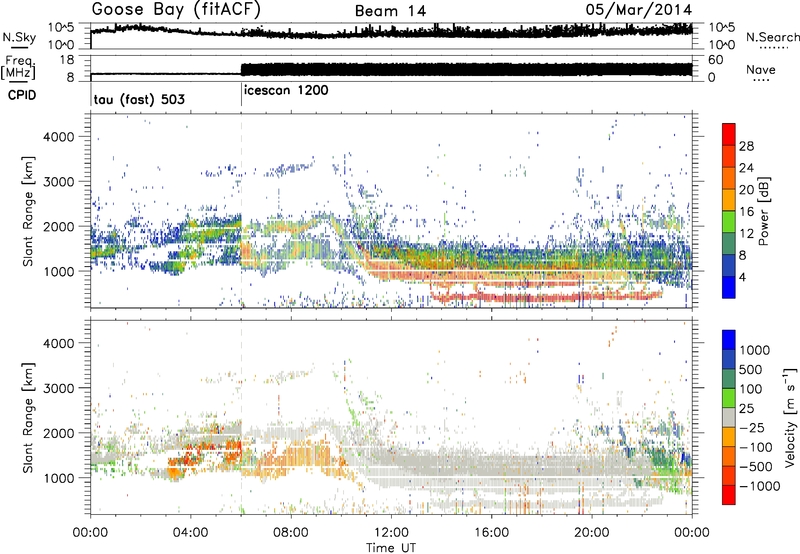This screenshot has width=800, height=554.
Task: Click the red bottom of the velocity colorbar
Action: (729, 495)
